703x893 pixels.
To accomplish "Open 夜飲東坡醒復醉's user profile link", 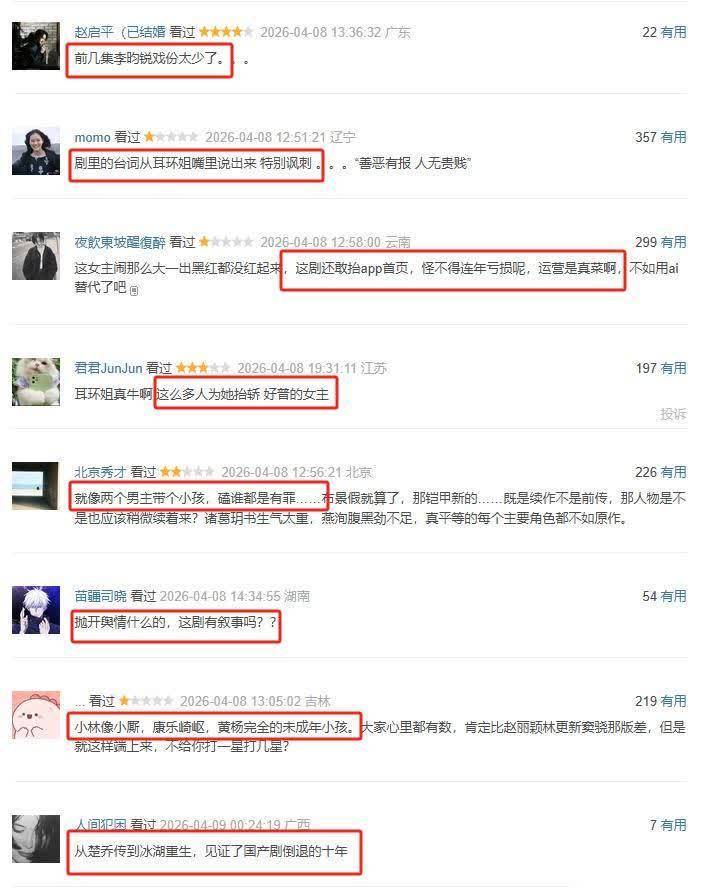I will (x=120, y=243).
